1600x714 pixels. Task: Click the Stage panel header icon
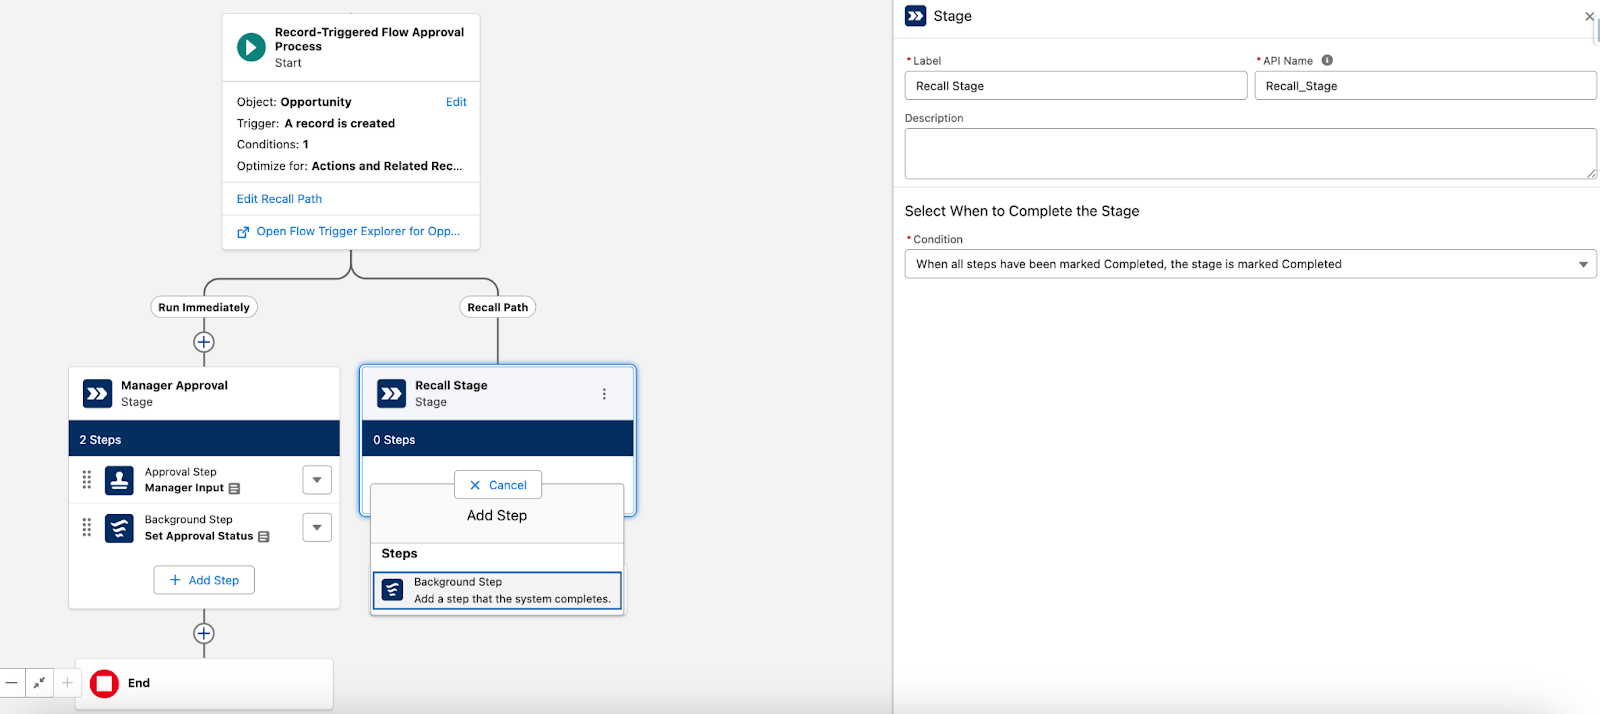[915, 16]
